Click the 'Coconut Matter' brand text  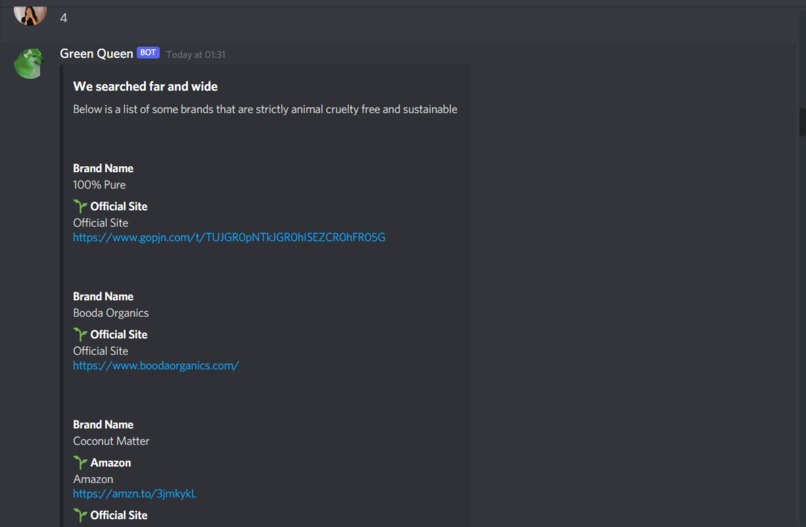tap(111, 441)
